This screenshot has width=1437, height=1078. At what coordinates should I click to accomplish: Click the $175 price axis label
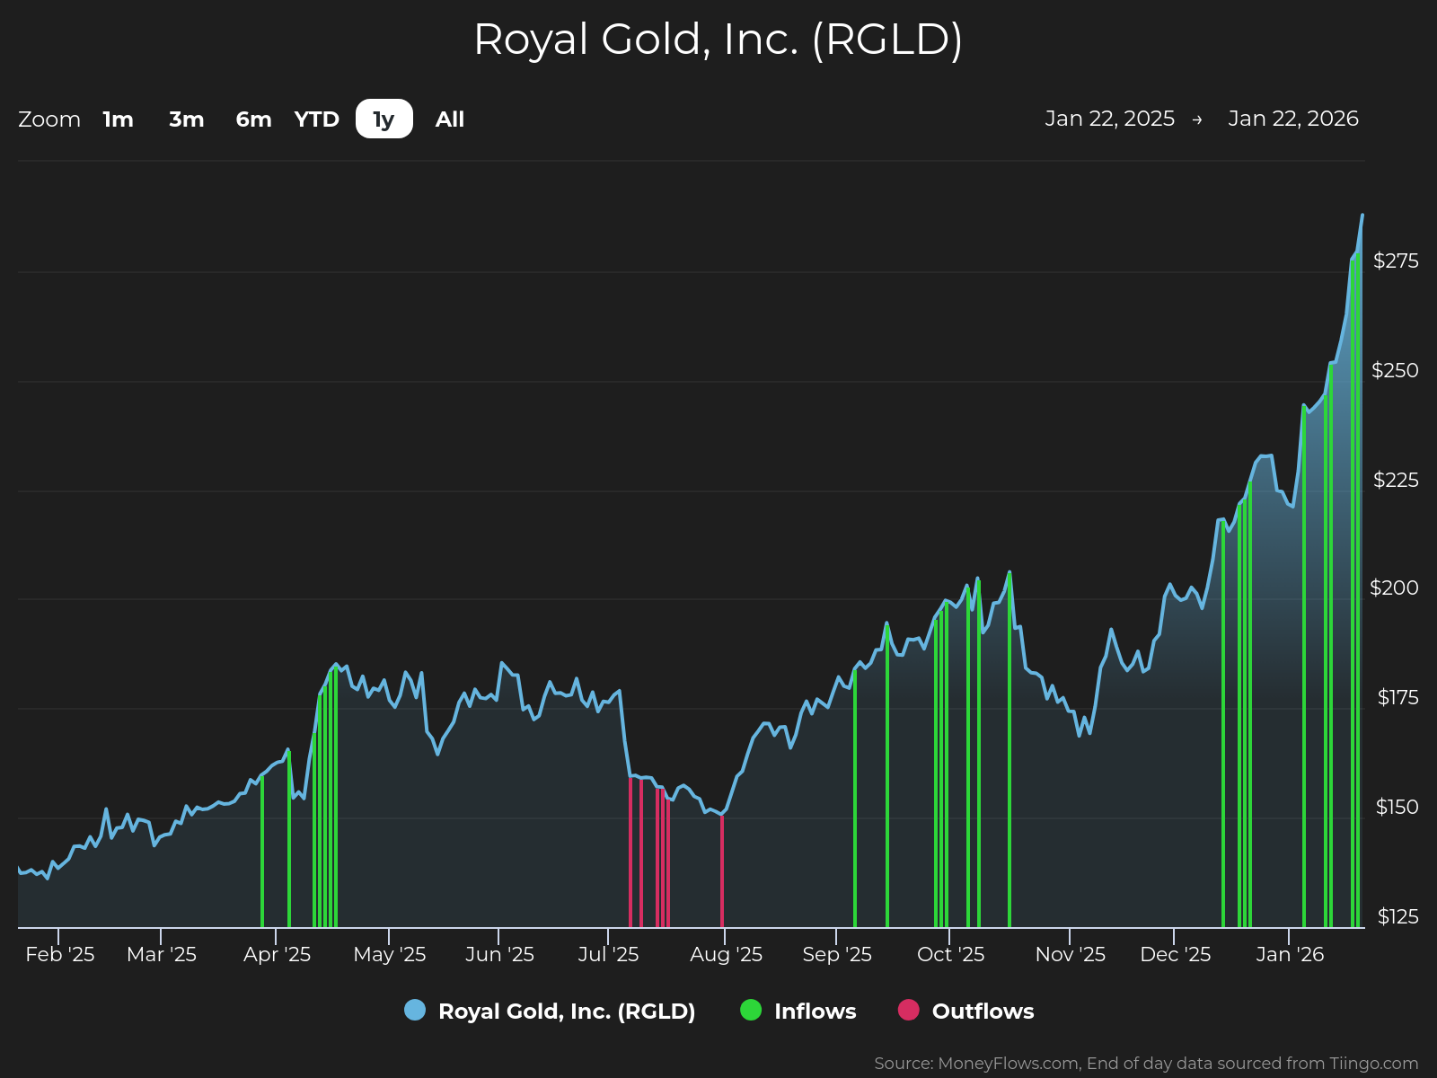1398,698
